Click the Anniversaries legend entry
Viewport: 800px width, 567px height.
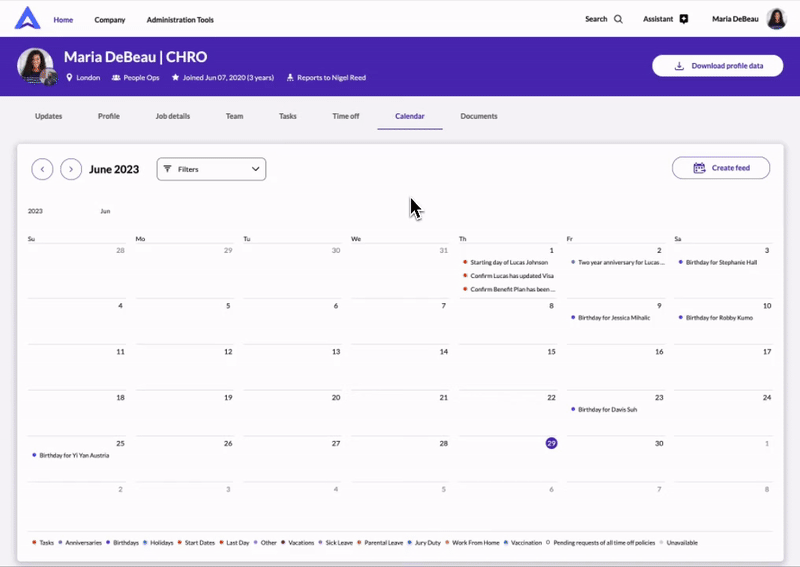(x=80, y=543)
